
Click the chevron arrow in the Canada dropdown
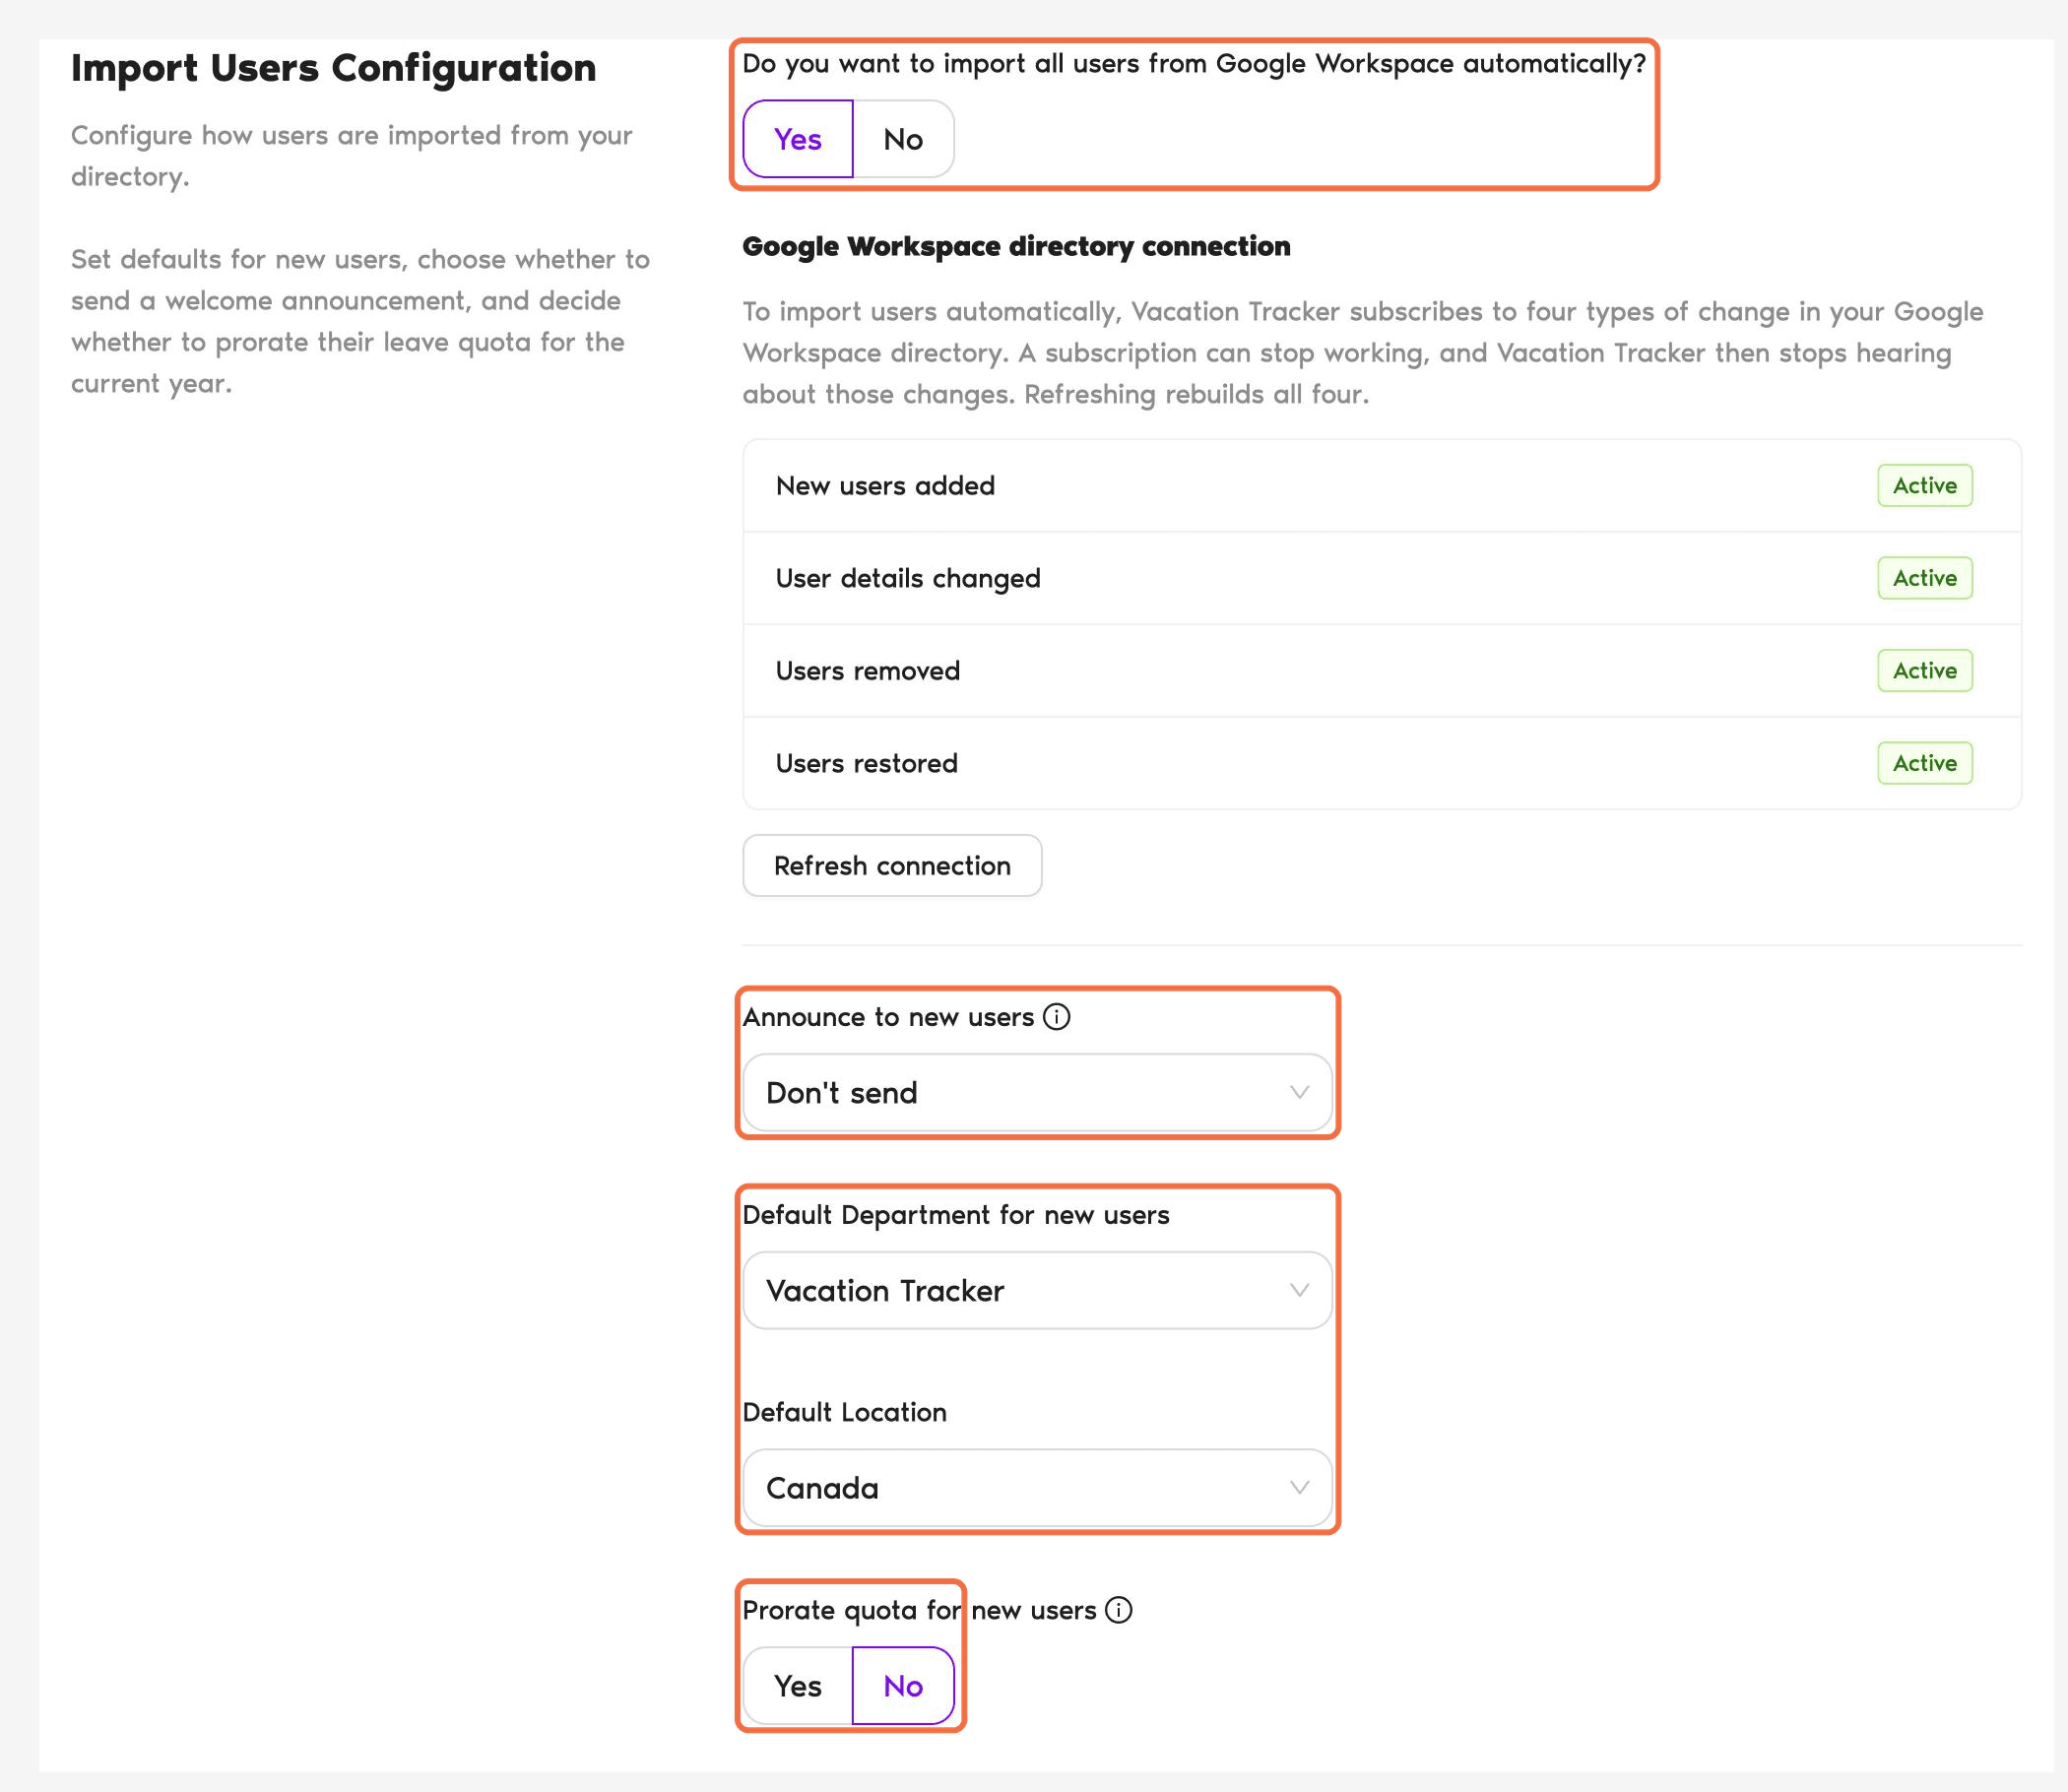1299,1488
